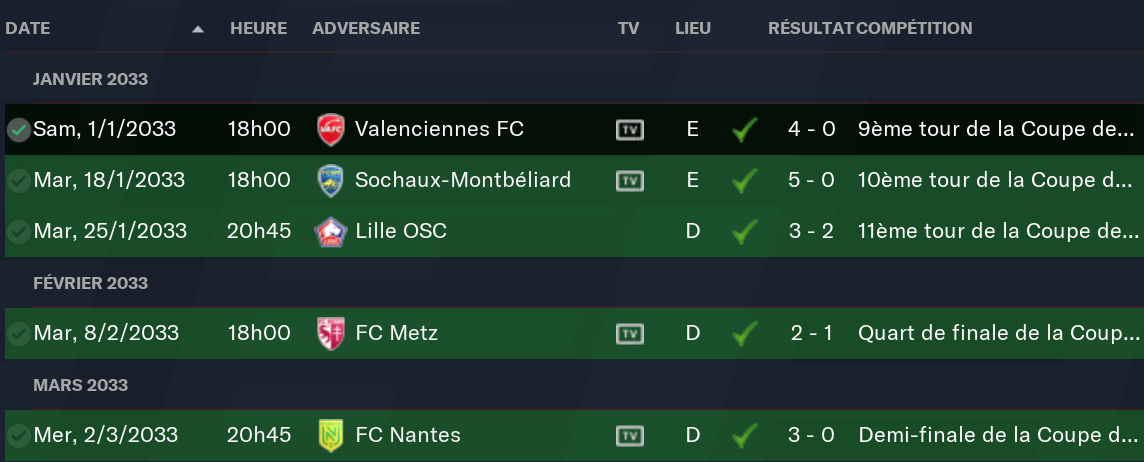Viewport: 1144px width, 462px height.
Task: Open the 3 - 2 result against Lille
Action: (811, 232)
